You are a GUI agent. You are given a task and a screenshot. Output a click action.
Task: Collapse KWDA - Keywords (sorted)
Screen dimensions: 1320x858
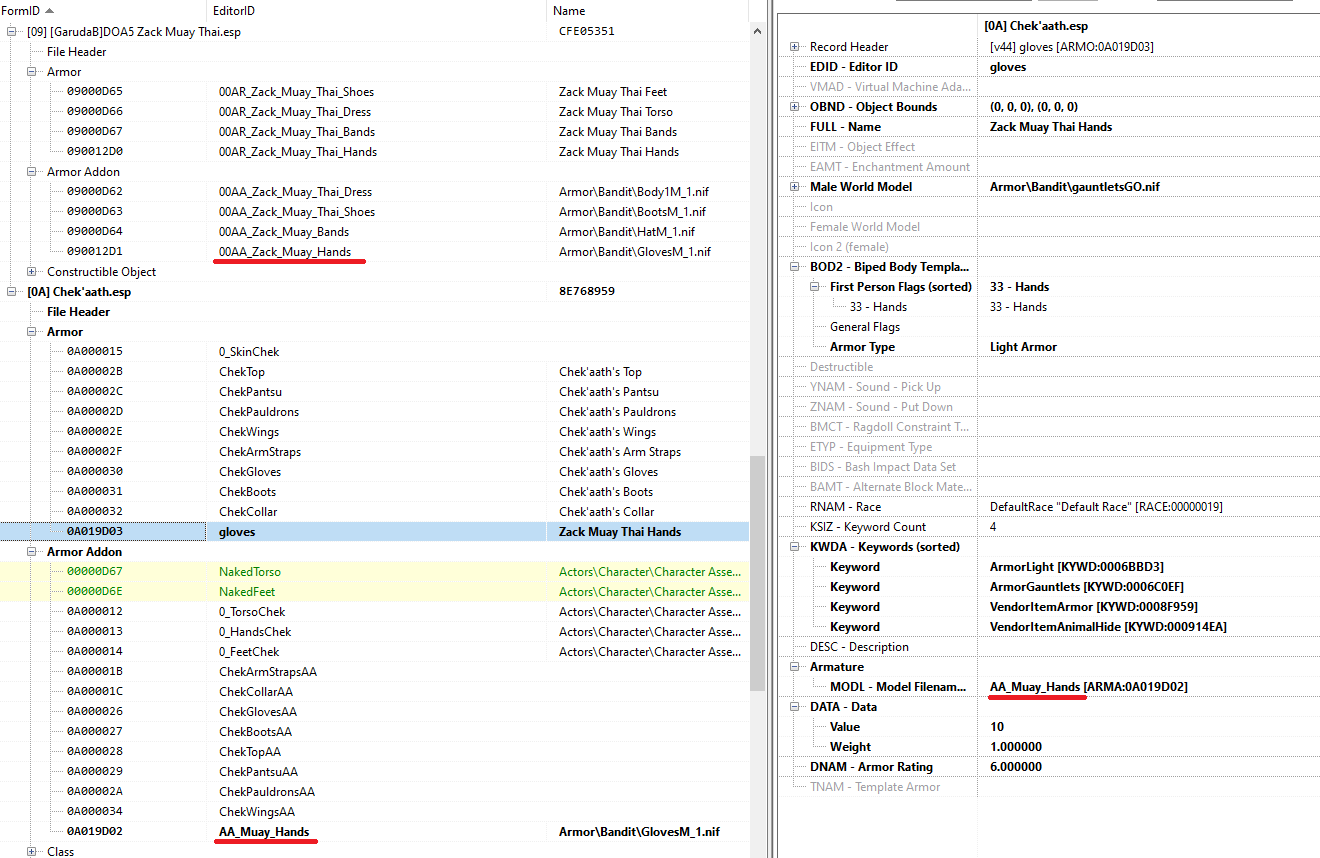794,547
